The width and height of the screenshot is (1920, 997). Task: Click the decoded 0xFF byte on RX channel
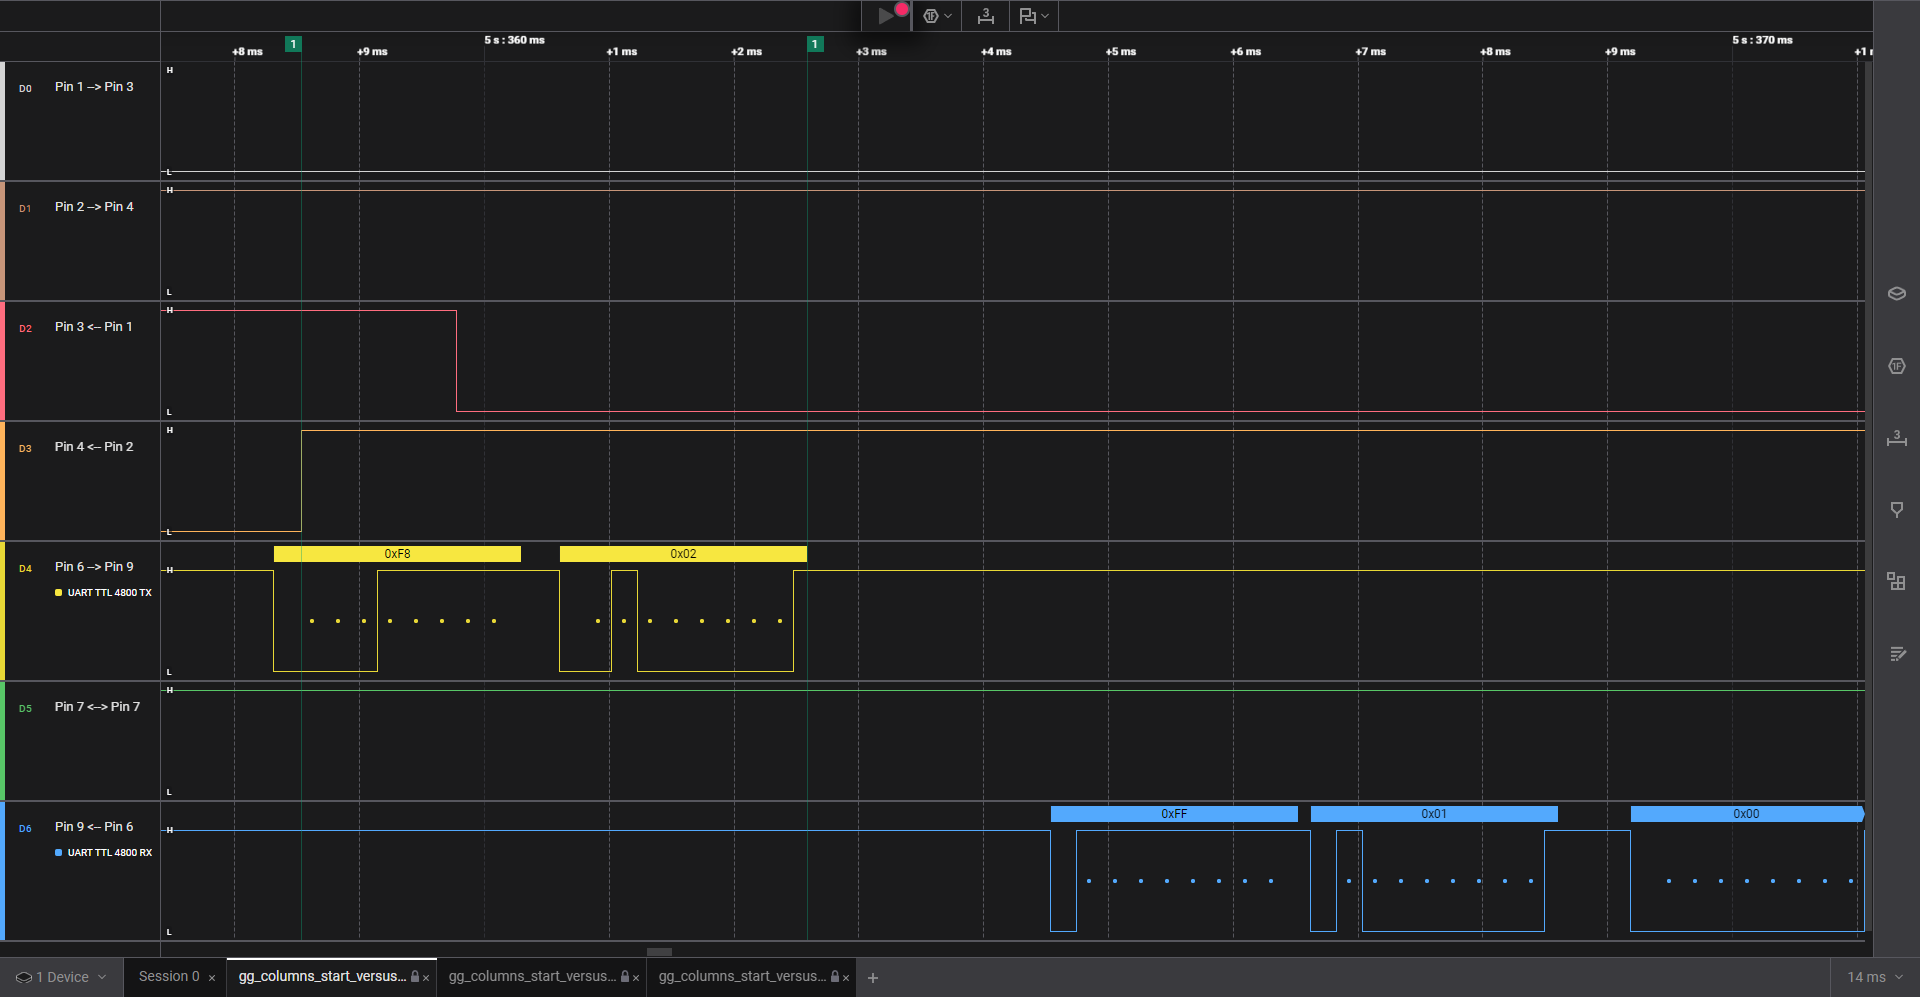1174,814
